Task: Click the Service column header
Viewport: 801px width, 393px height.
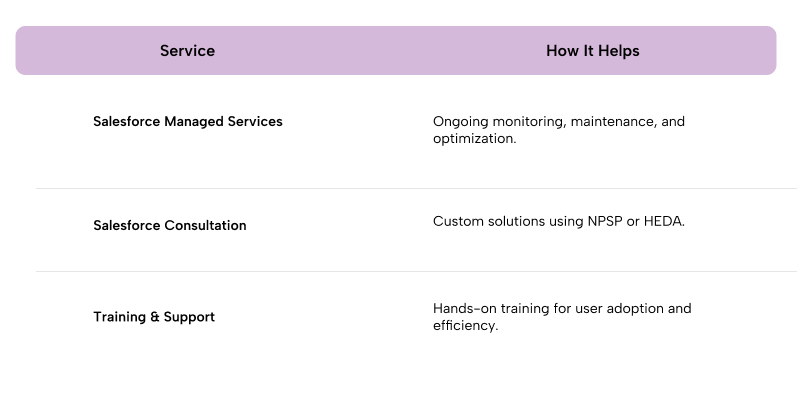Action: [x=187, y=51]
